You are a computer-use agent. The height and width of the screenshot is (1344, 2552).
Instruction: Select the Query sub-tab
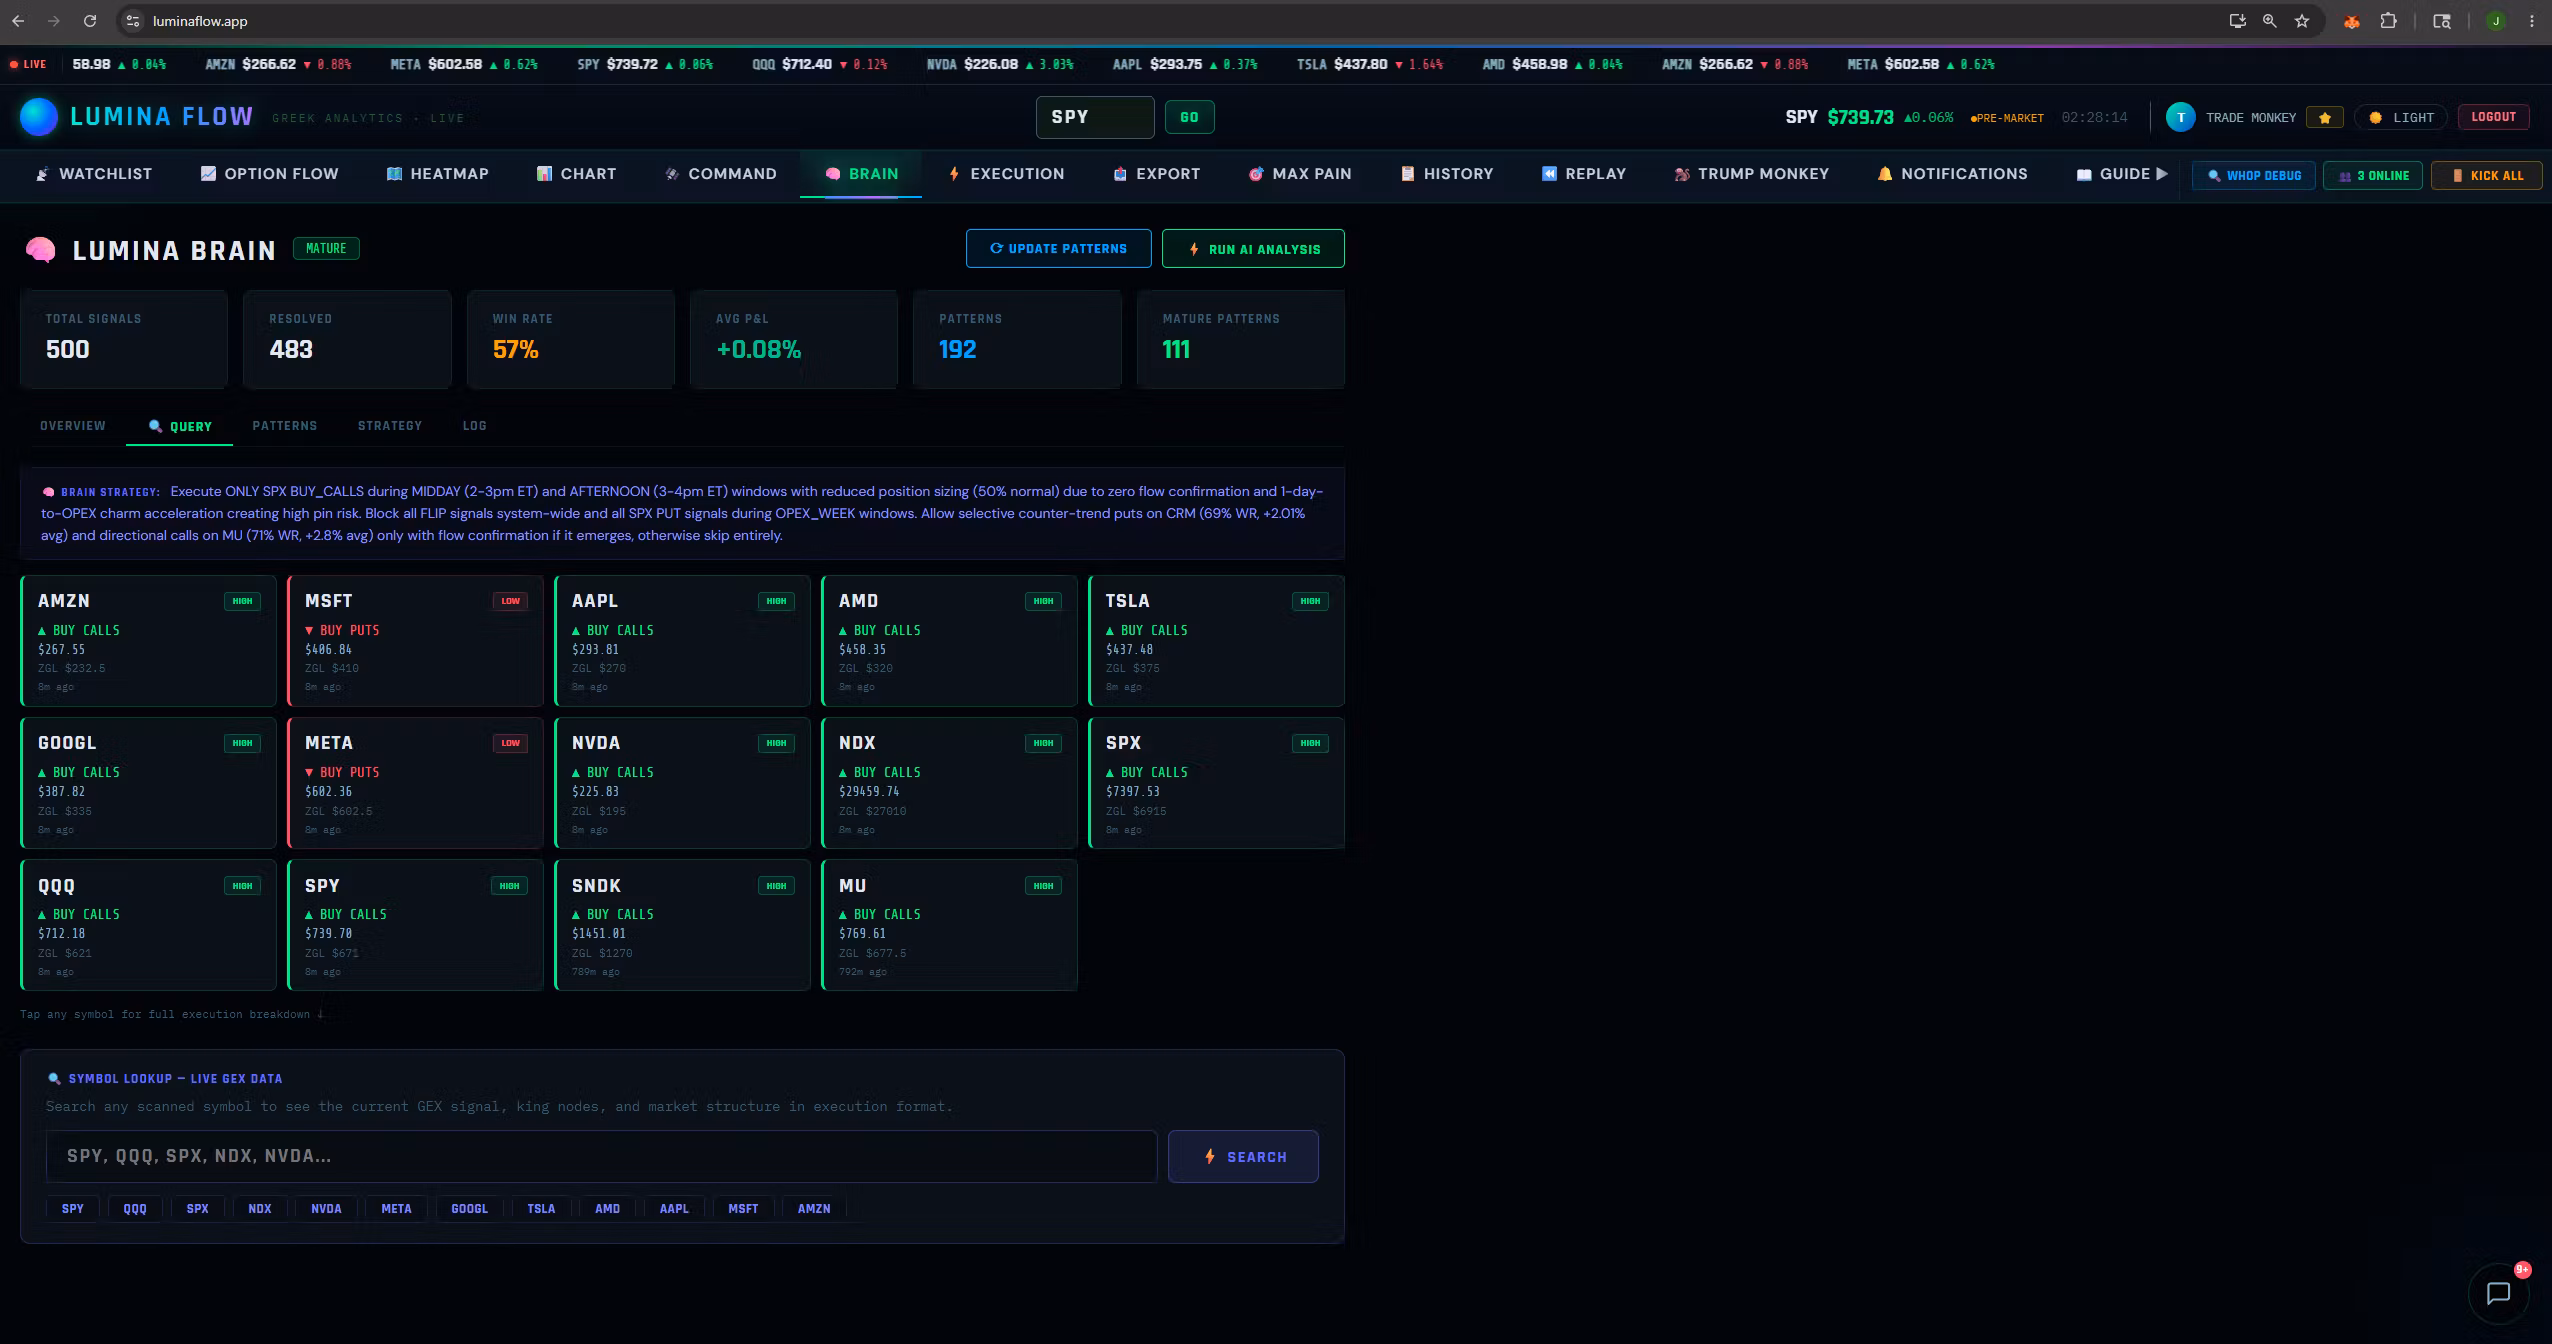coord(180,426)
